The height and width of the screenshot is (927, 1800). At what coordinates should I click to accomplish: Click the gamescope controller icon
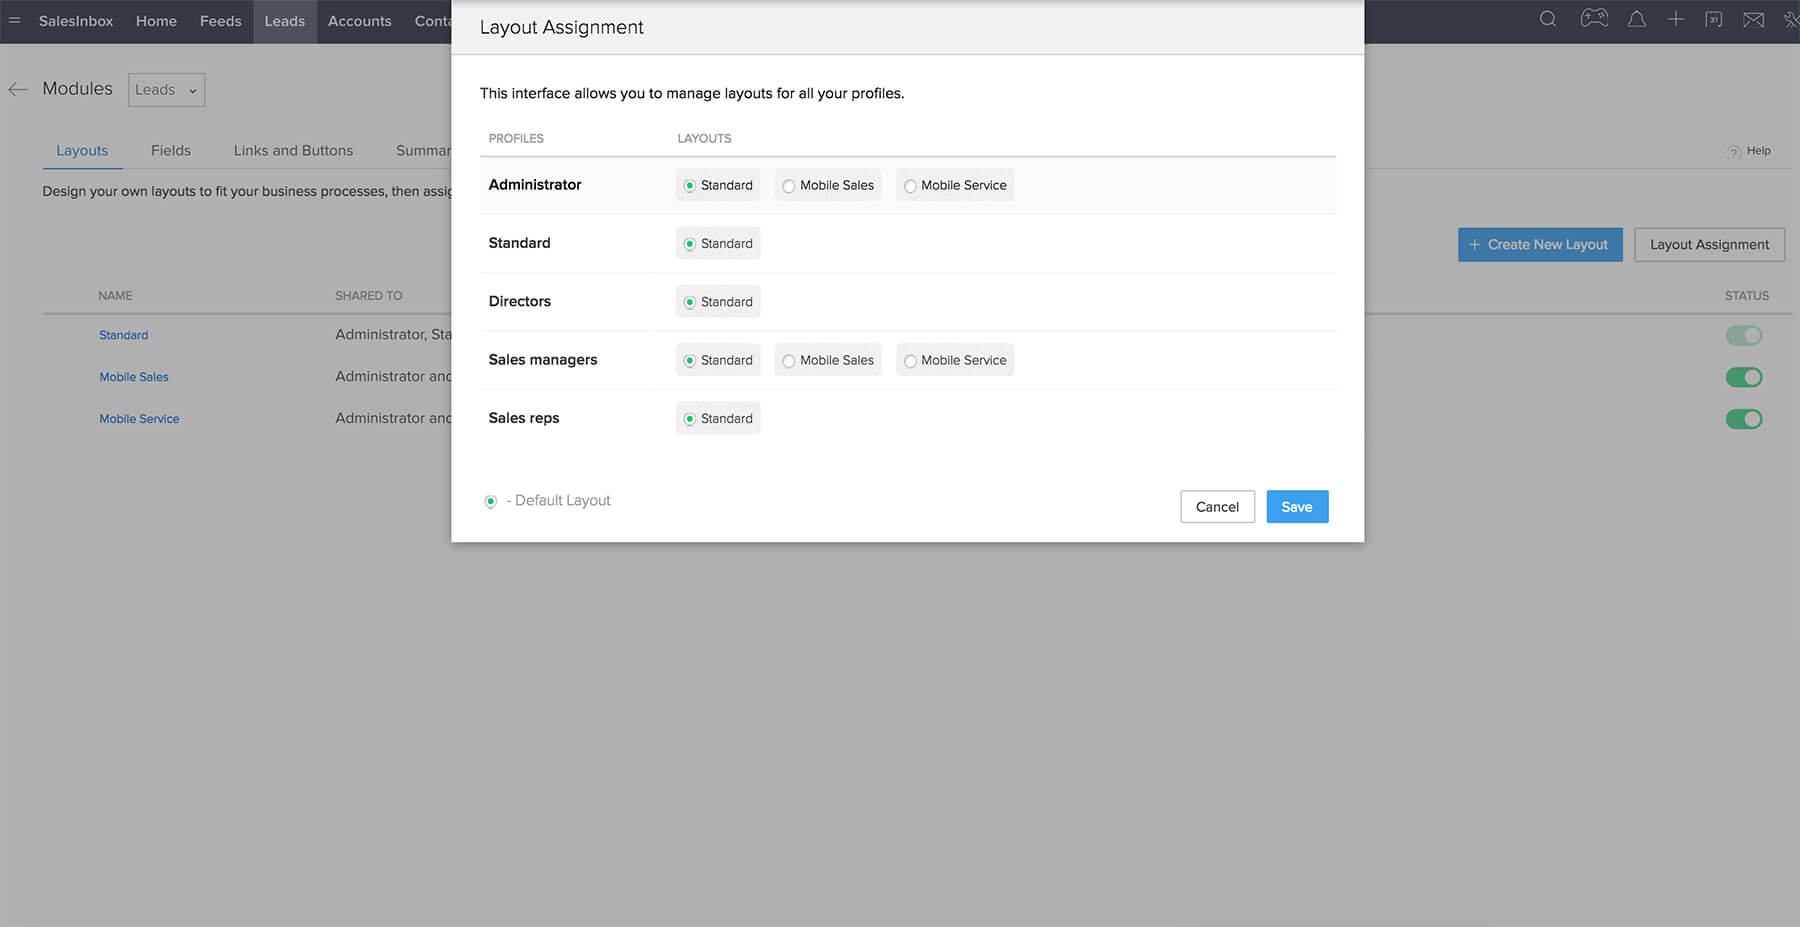coord(1594,19)
